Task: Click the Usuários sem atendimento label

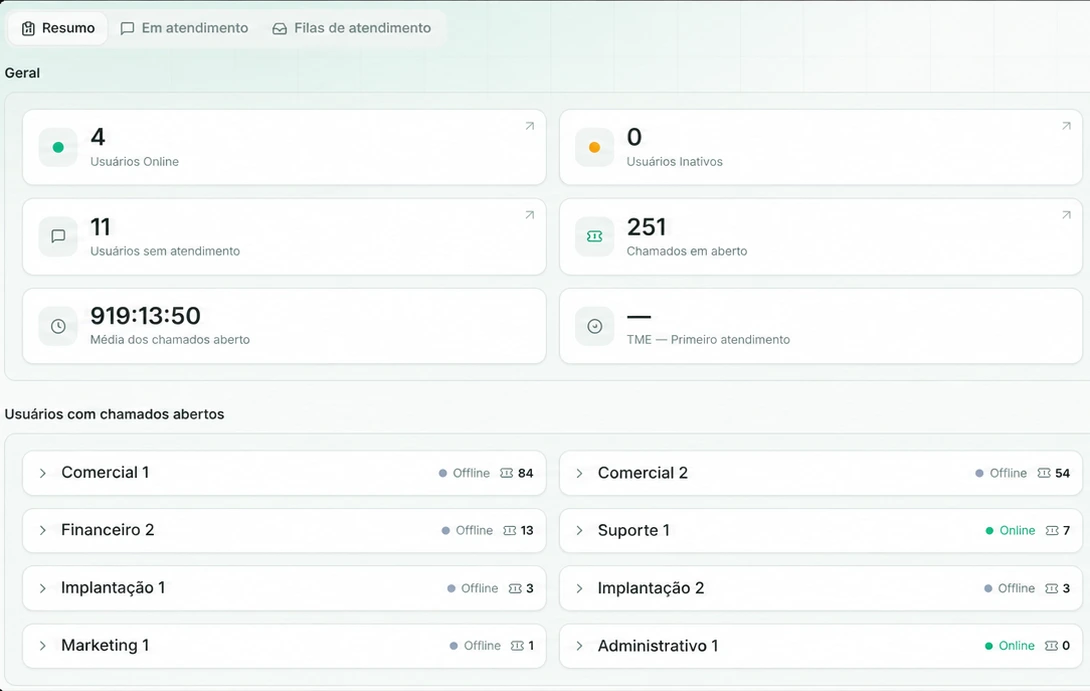Action: pyautogui.click(x=165, y=251)
